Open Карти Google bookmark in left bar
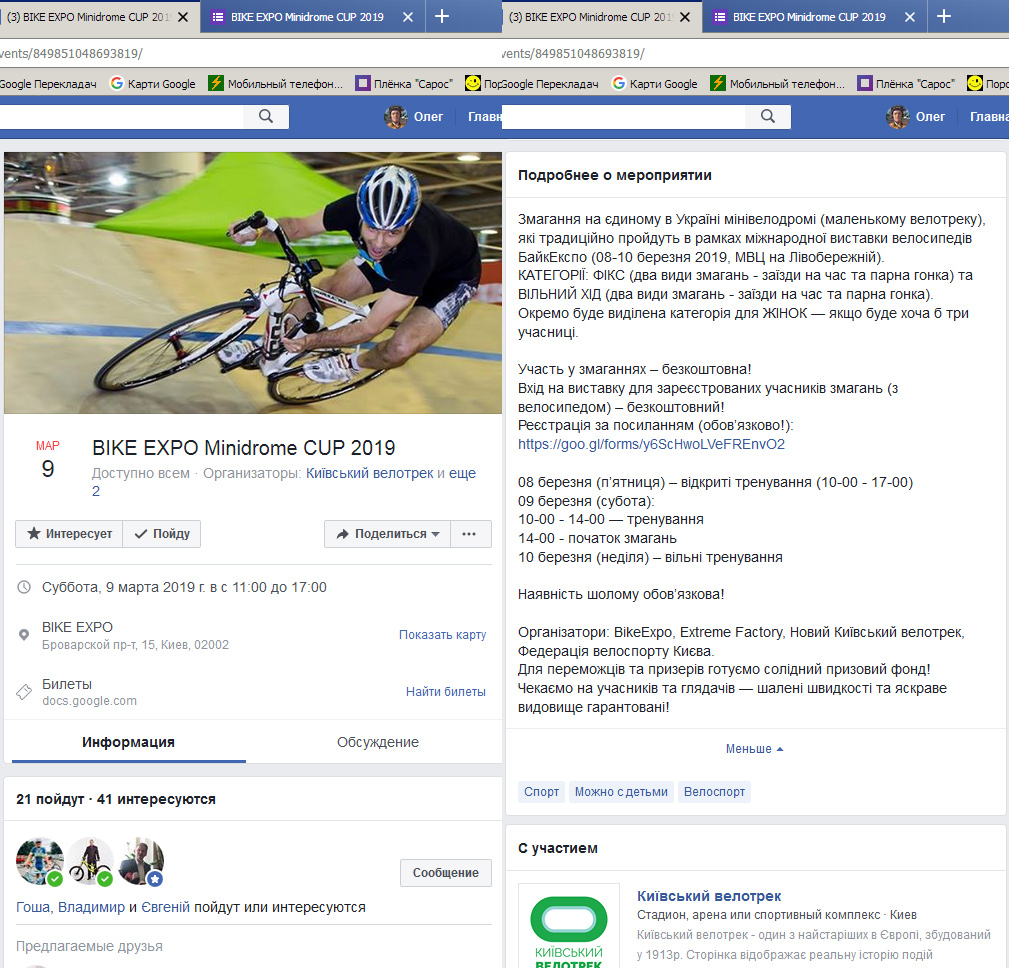The height and width of the screenshot is (968, 1012). pos(153,83)
